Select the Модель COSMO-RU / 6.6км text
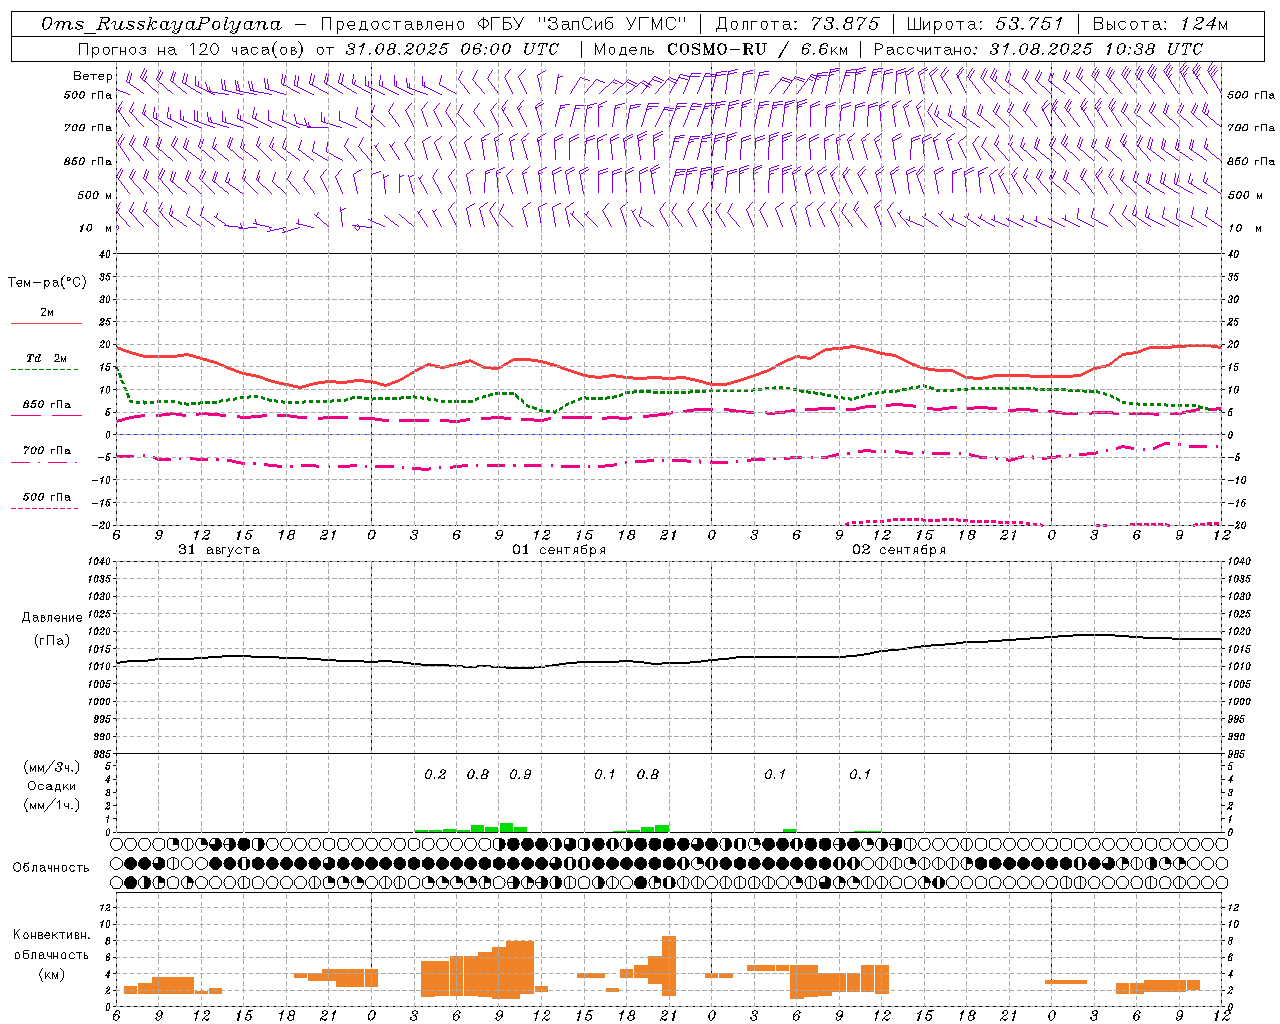The height and width of the screenshot is (1024, 1280). click(x=721, y=49)
